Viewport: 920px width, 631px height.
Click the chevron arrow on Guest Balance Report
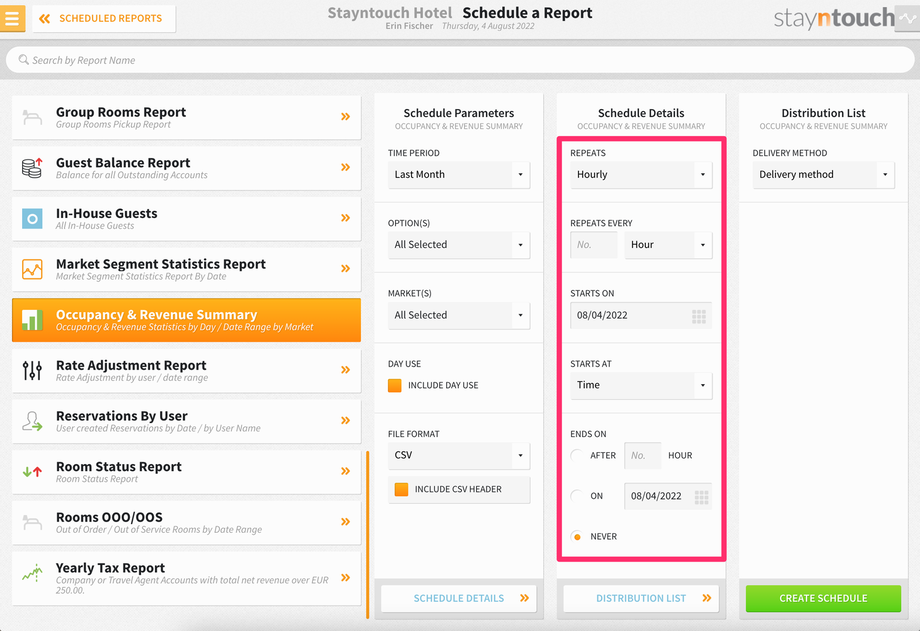(x=346, y=167)
